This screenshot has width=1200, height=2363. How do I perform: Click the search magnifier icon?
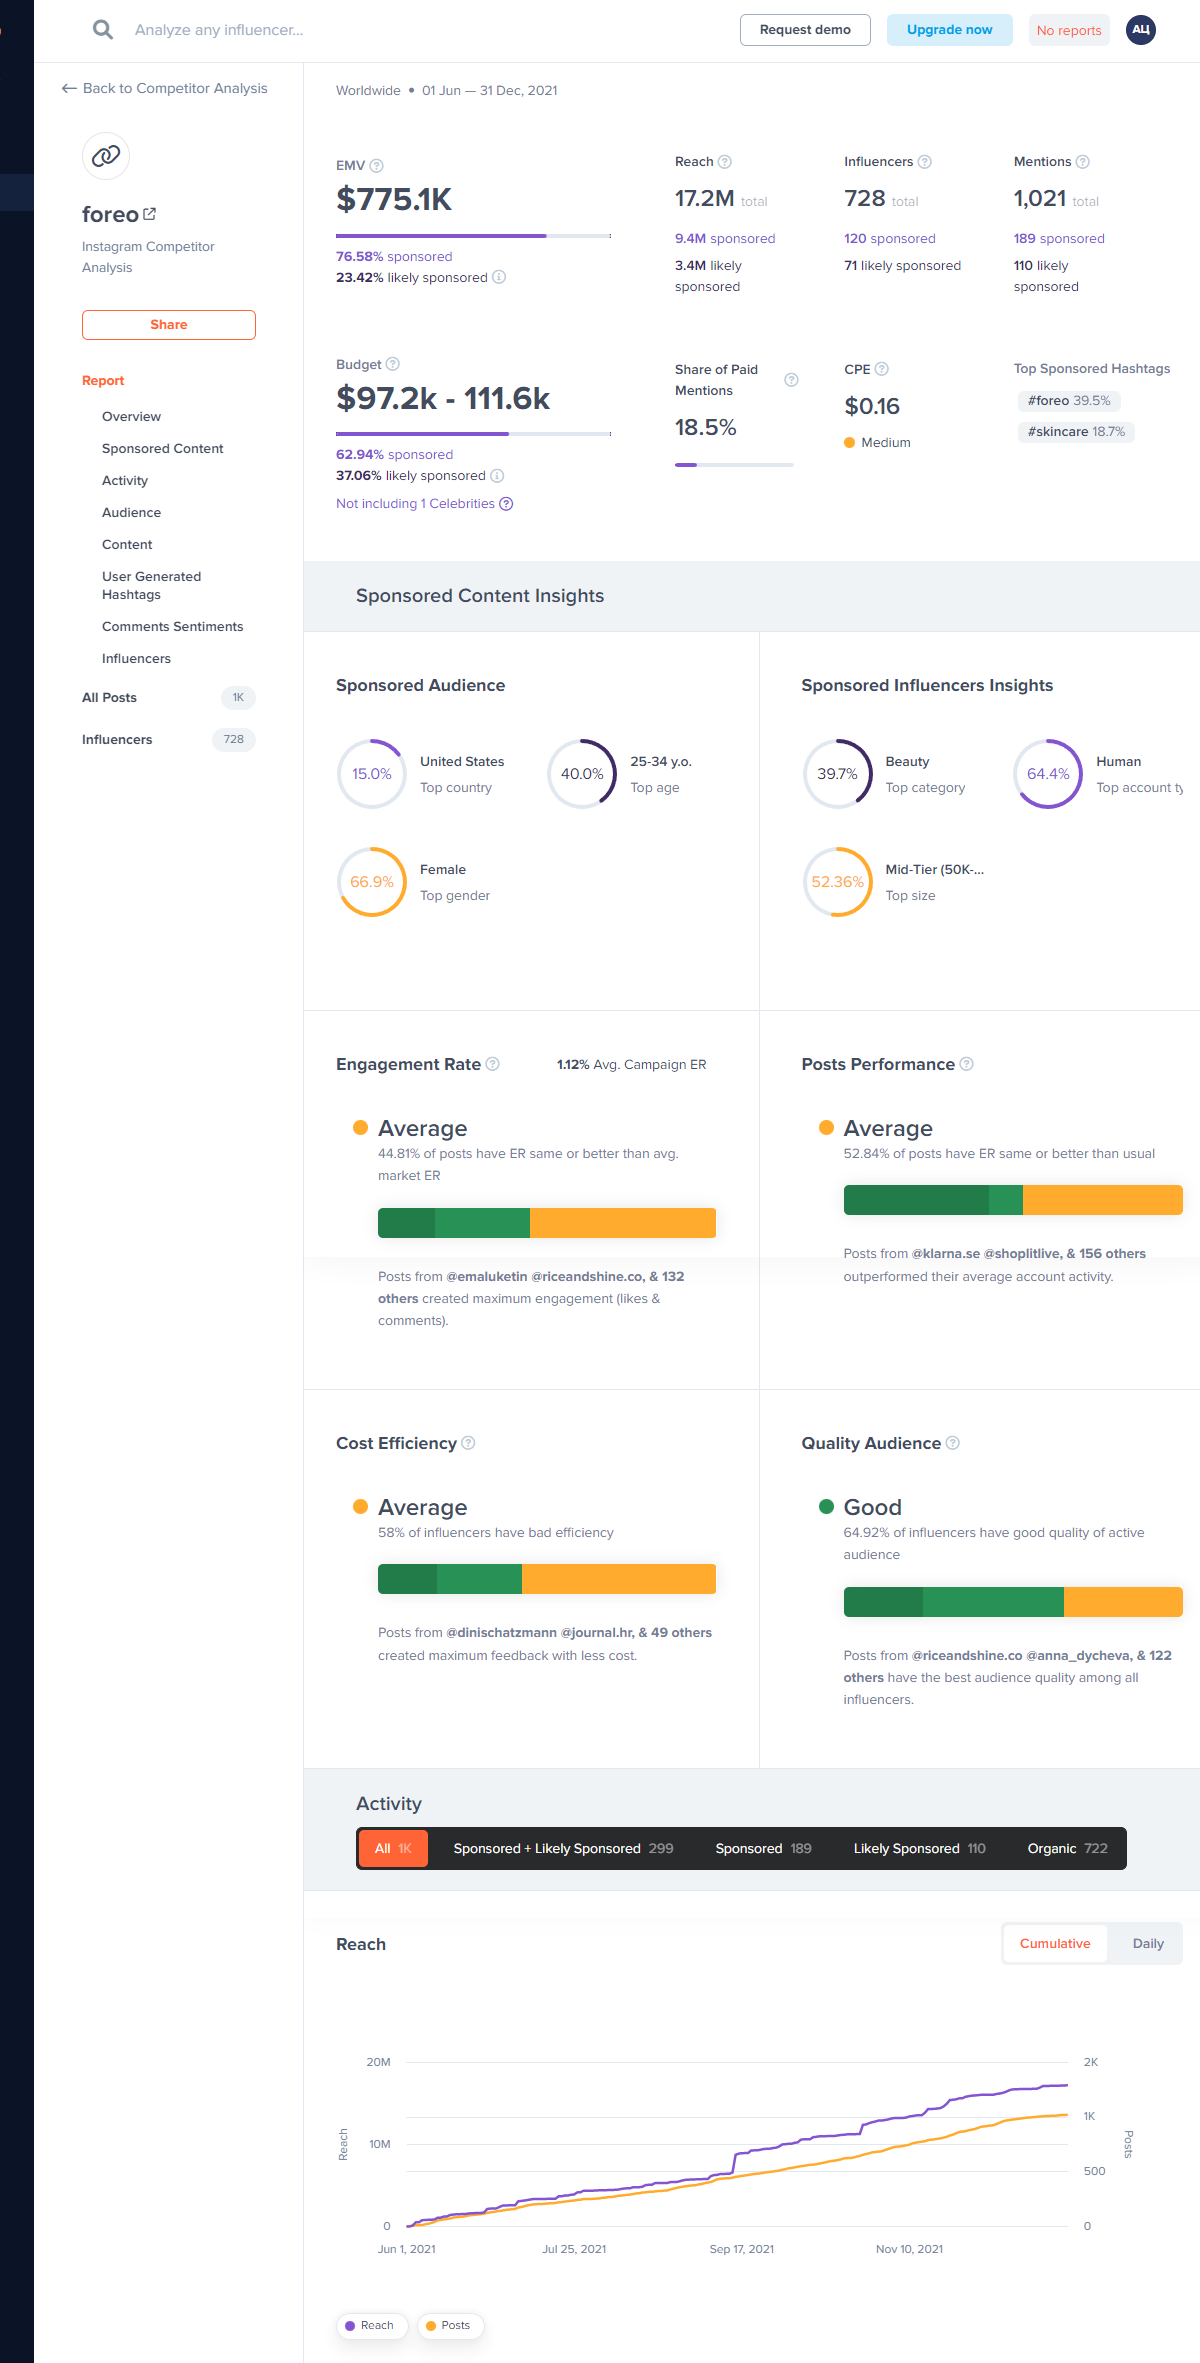point(102,30)
